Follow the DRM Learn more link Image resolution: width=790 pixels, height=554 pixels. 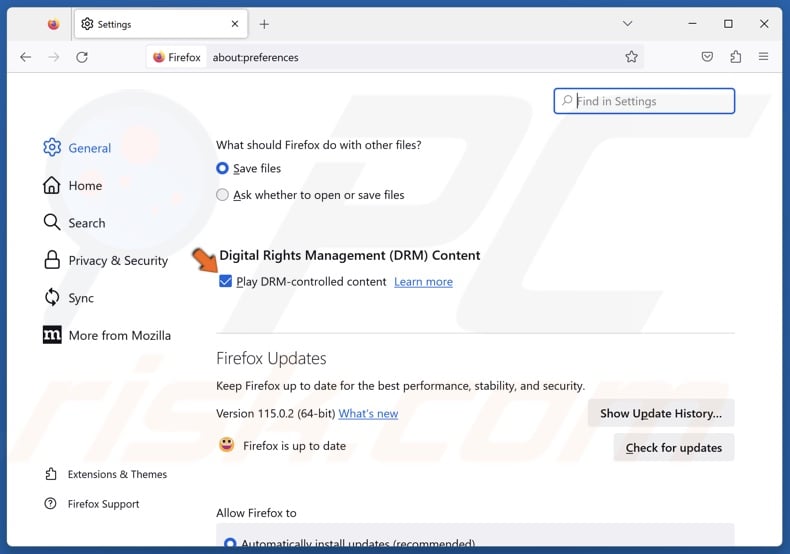click(423, 282)
